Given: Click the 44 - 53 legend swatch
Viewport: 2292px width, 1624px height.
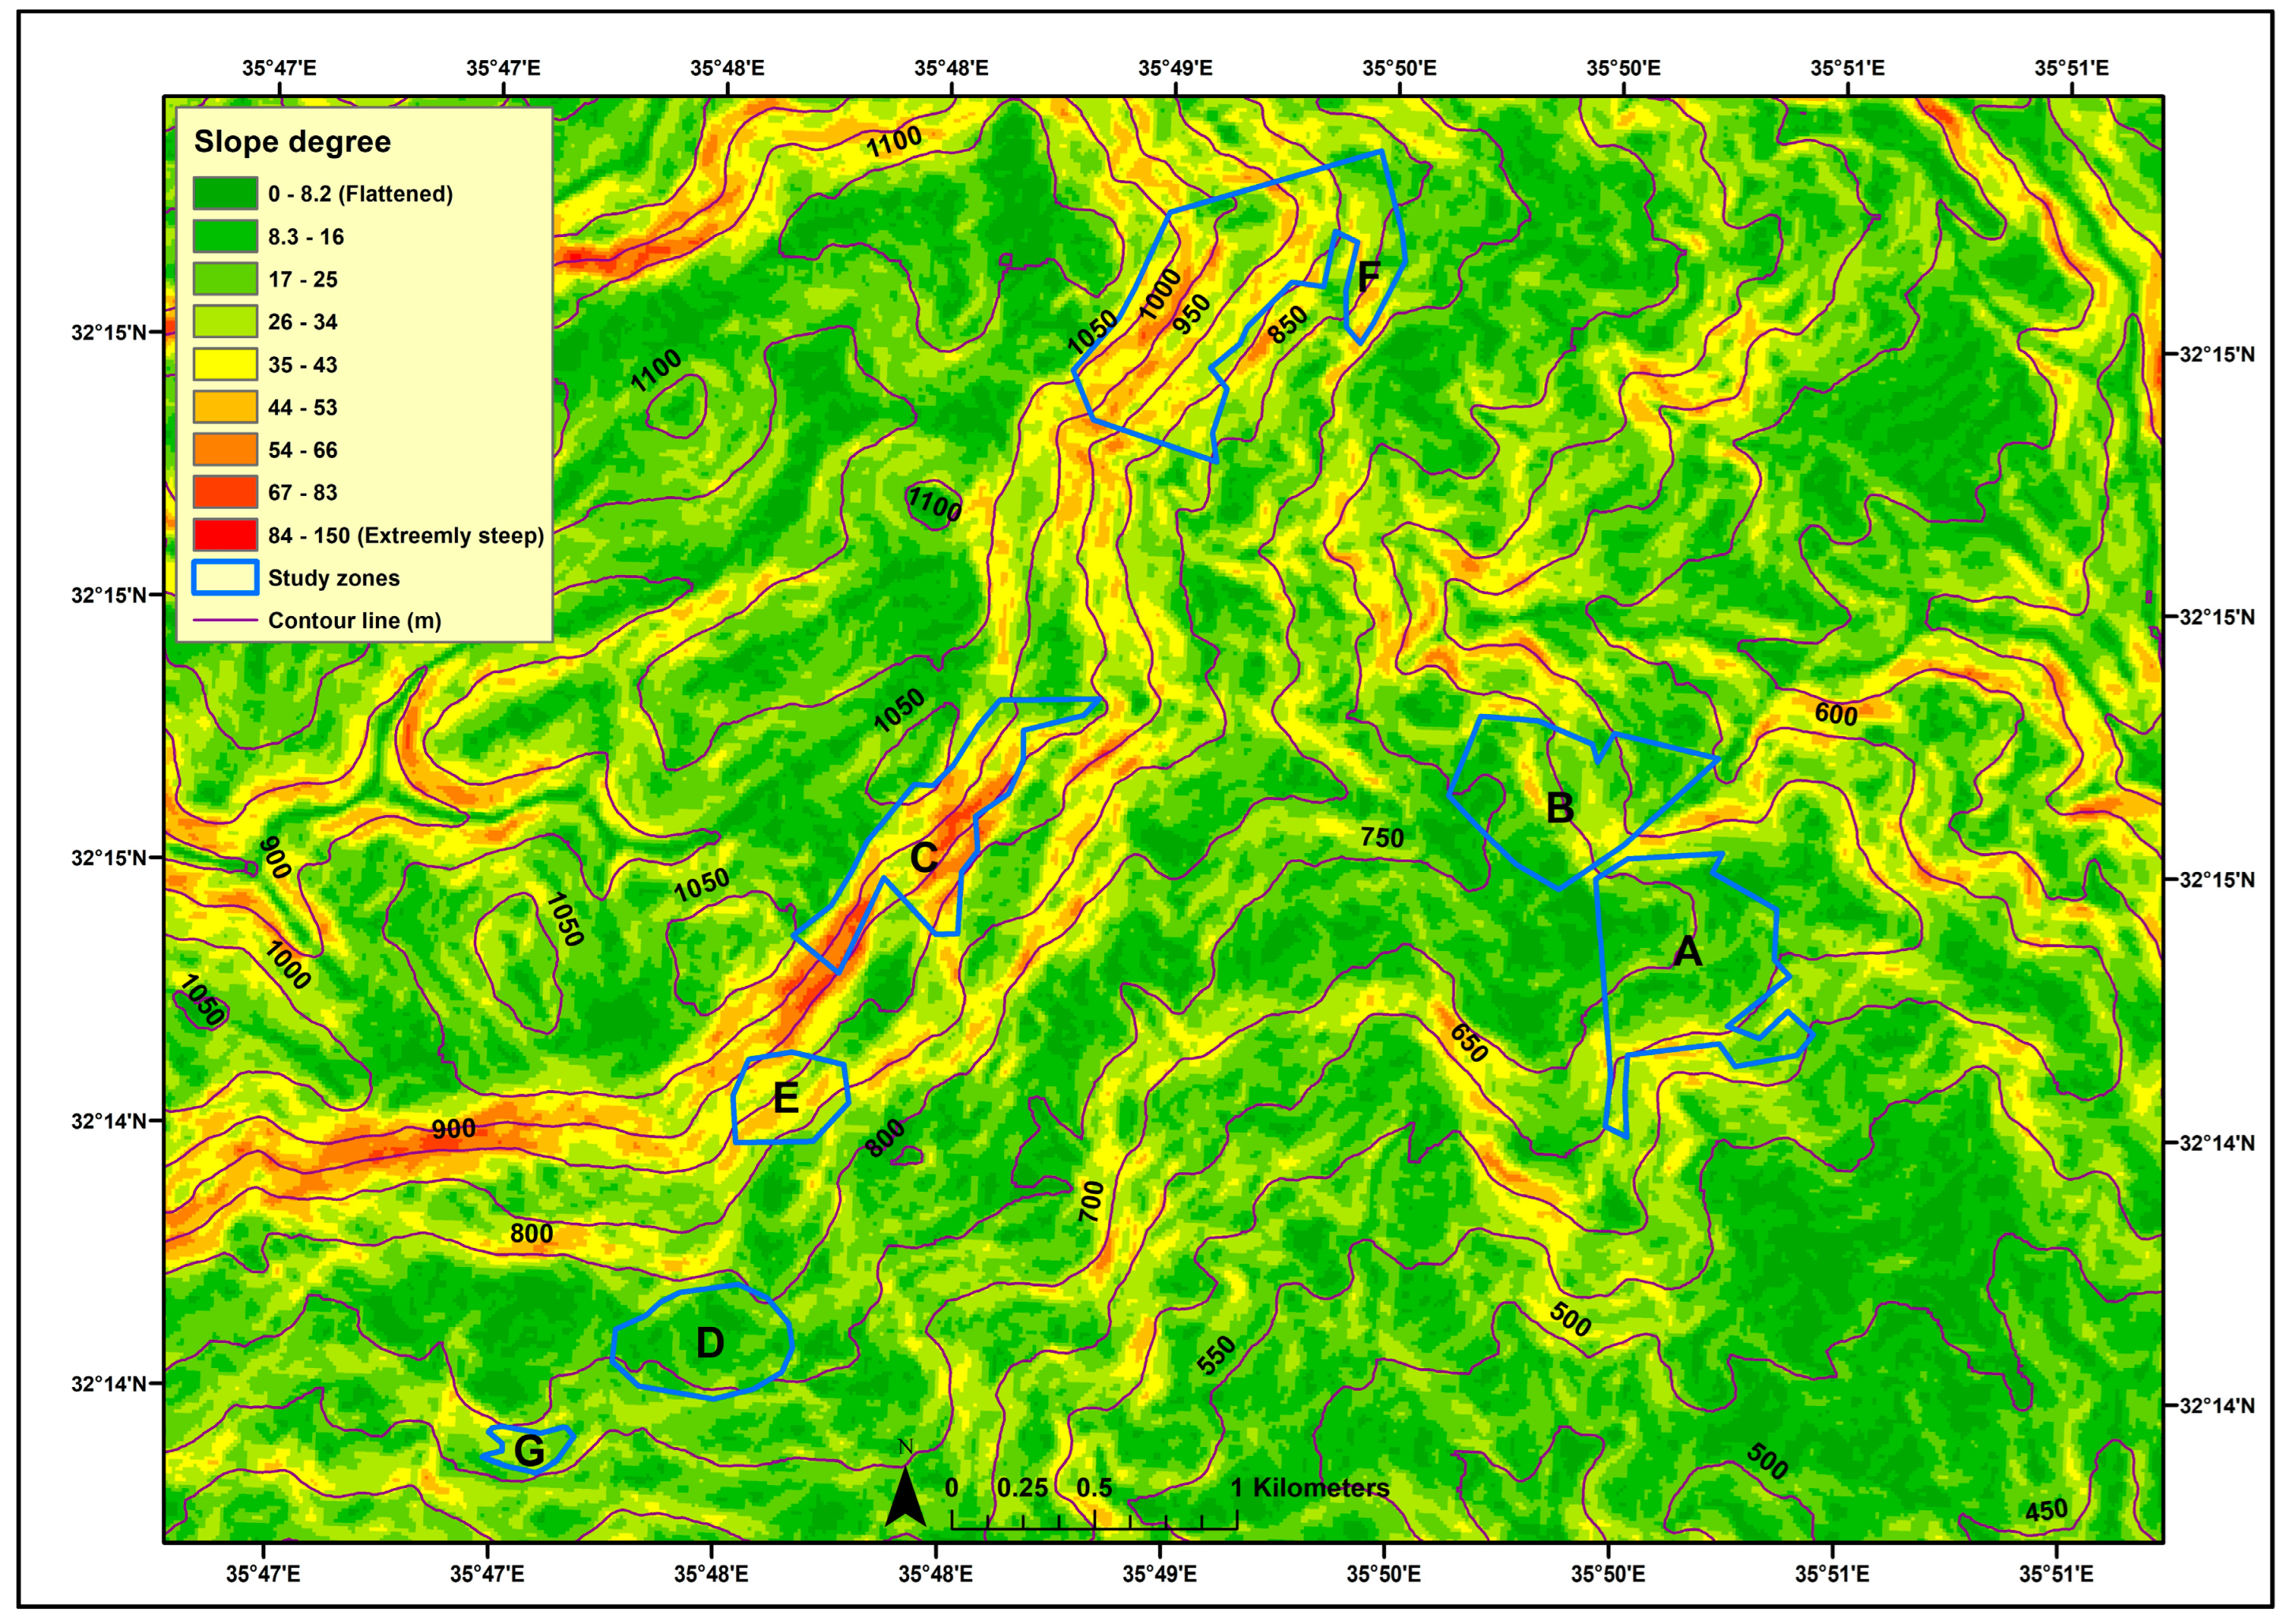Looking at the screenshot, I should click(225, 407).
